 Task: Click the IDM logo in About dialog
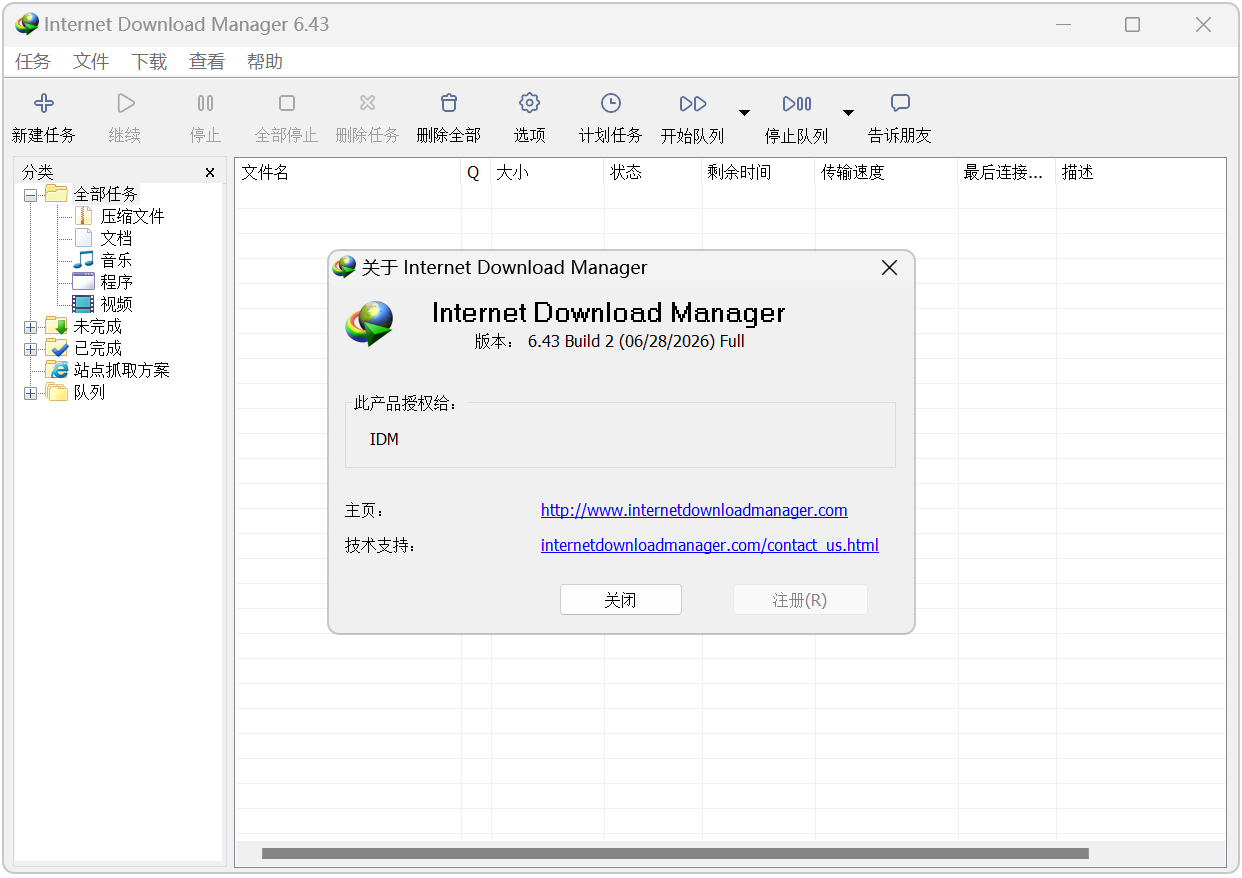[x=369, y=324]
